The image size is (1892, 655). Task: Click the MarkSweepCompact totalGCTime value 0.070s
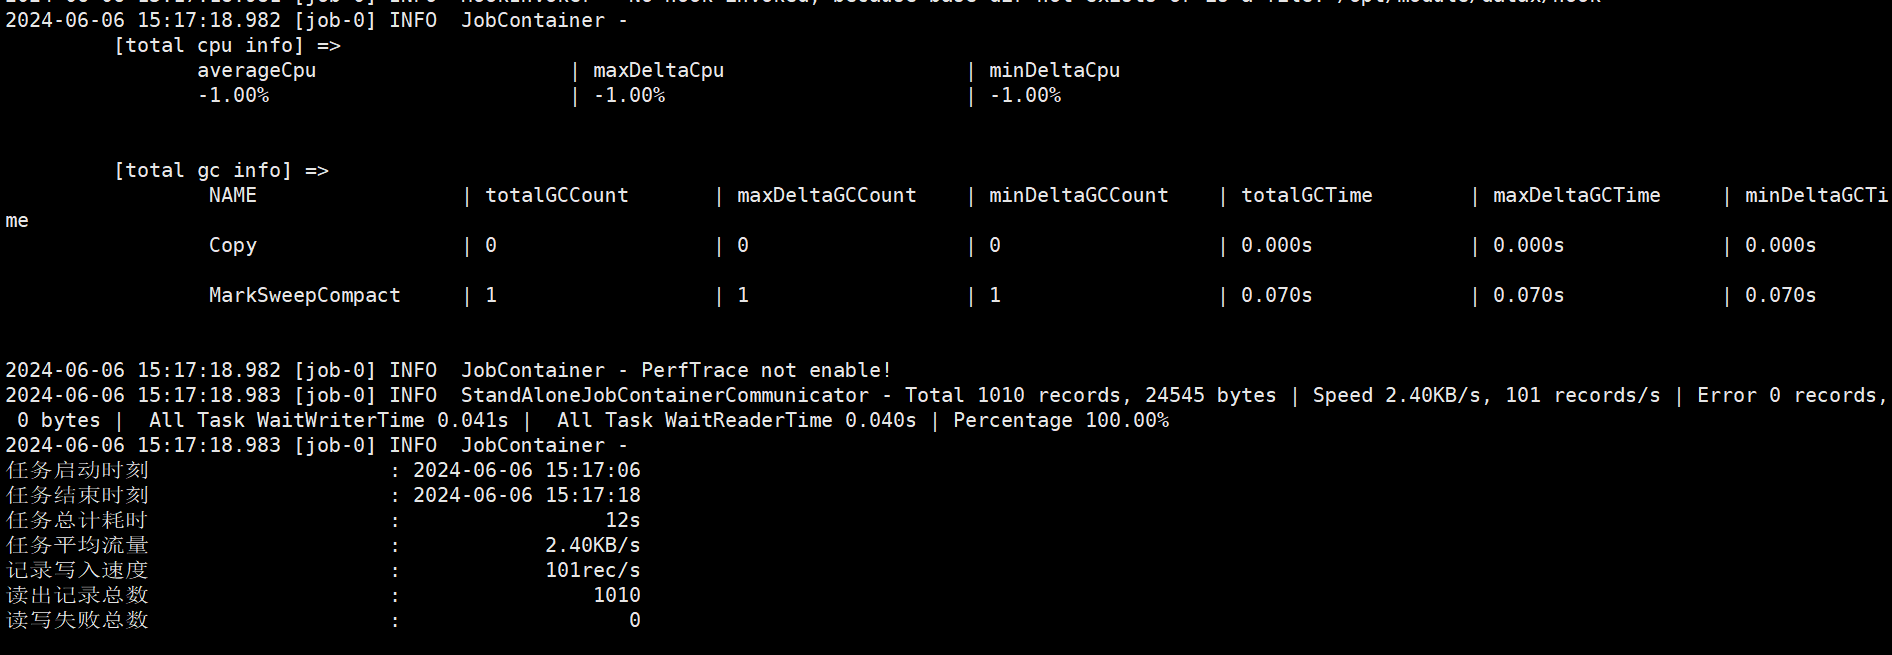1276,295
